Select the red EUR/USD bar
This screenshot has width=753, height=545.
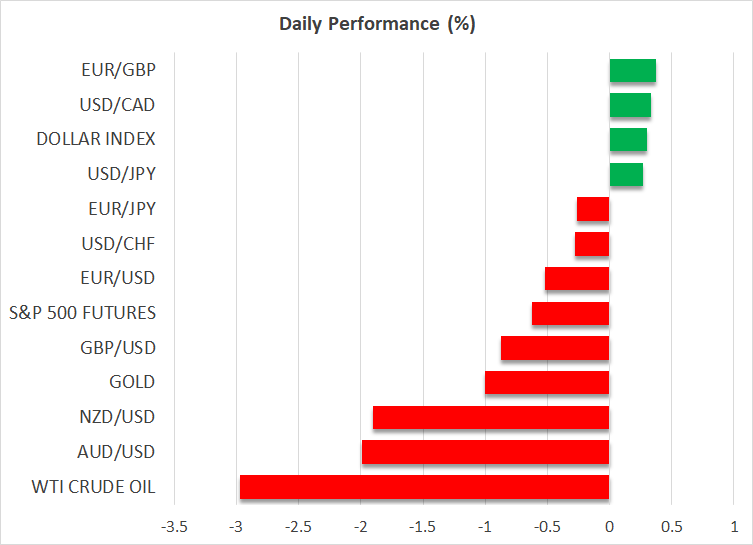[577, 278]
